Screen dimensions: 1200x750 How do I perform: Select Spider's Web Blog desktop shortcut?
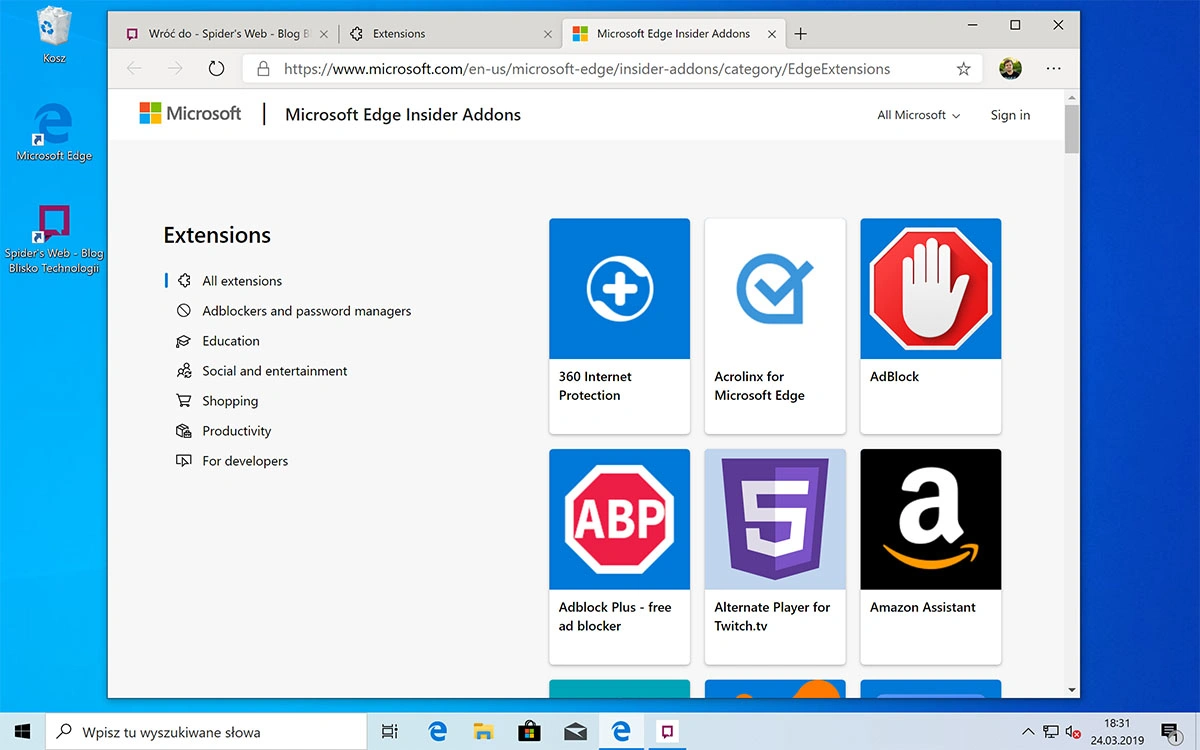(x=54, y=239)
